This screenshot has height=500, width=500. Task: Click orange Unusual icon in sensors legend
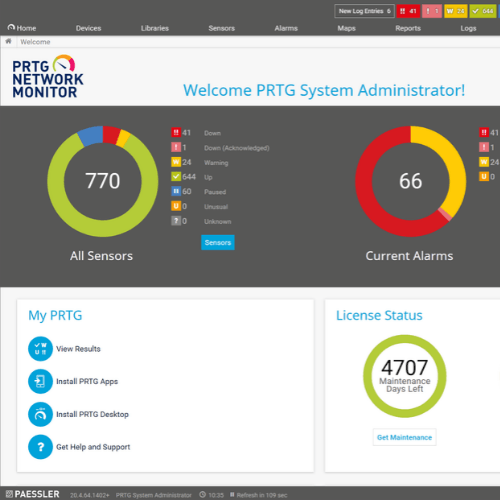176,206
